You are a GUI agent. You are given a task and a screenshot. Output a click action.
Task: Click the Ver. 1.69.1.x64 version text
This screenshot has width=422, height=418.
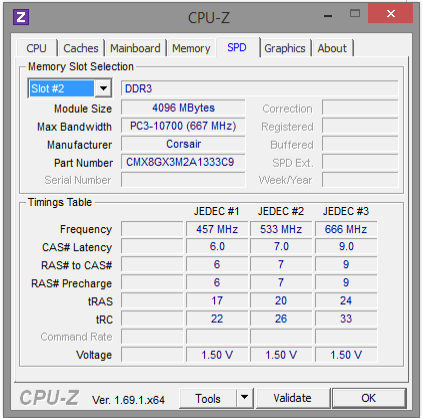(128, 400)
